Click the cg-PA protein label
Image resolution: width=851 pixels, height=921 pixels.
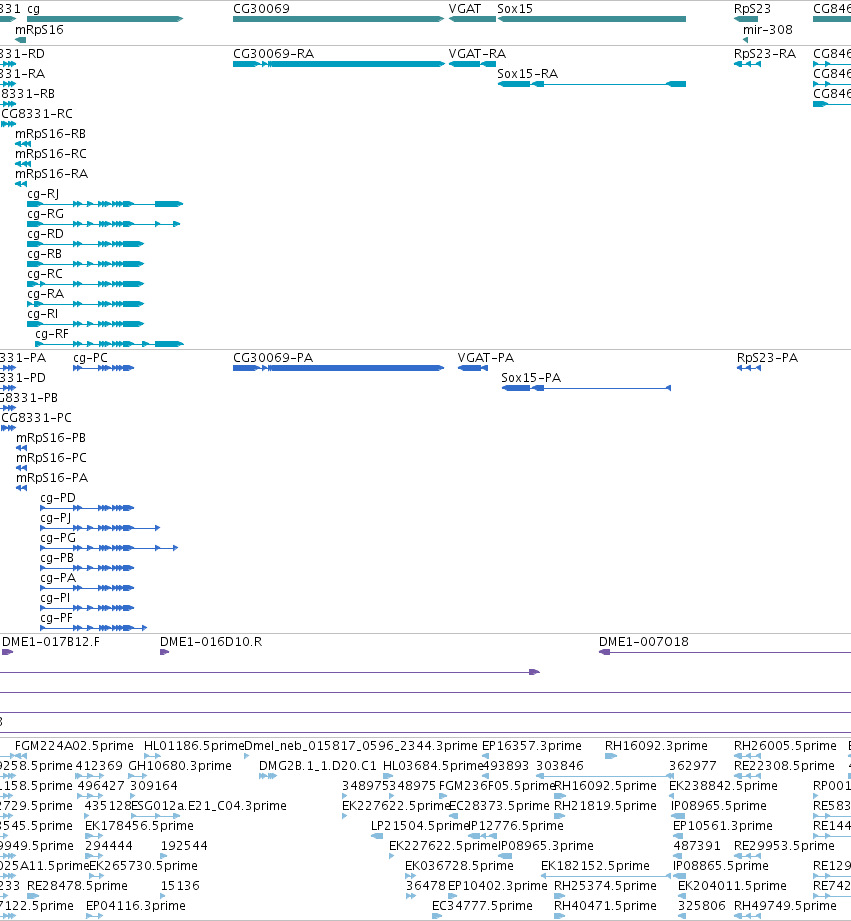pos(58,577)
